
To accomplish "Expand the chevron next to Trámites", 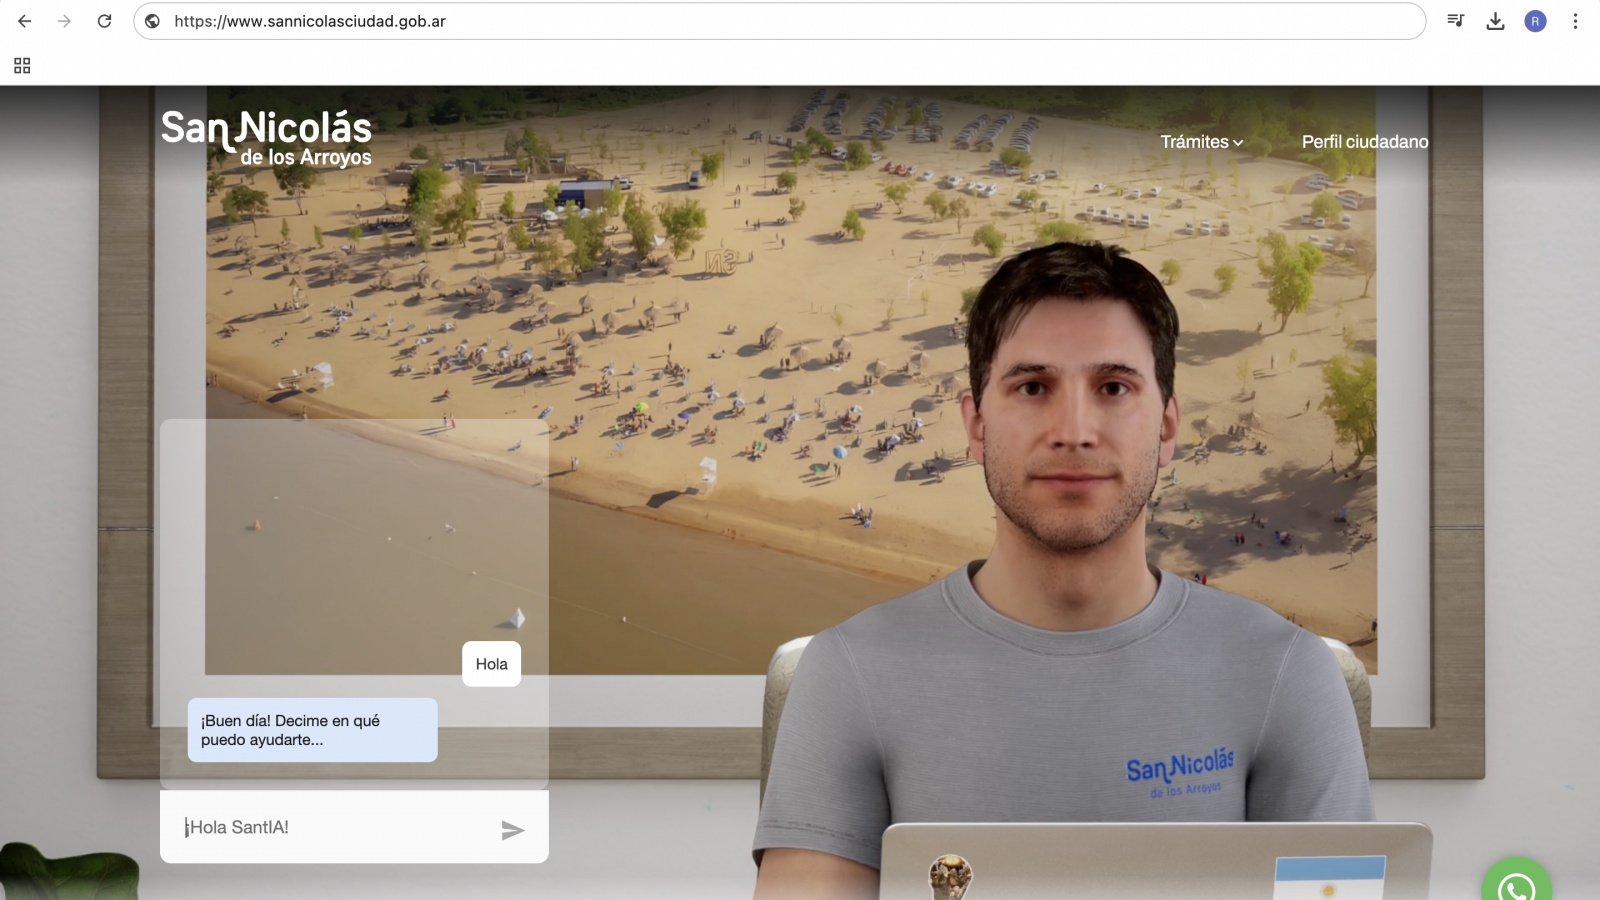I will point(1238,143).
